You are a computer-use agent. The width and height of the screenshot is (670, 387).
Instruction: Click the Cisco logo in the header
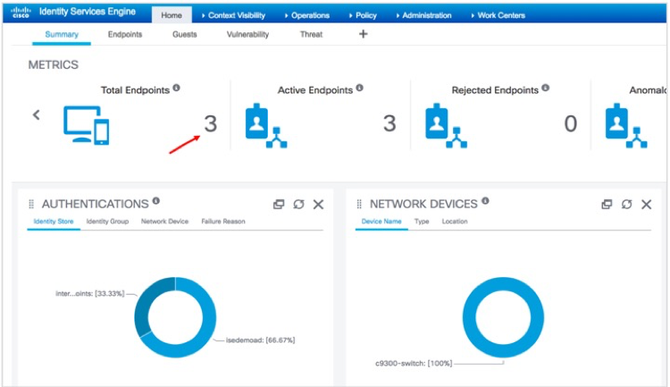click(x=21, y=12)
